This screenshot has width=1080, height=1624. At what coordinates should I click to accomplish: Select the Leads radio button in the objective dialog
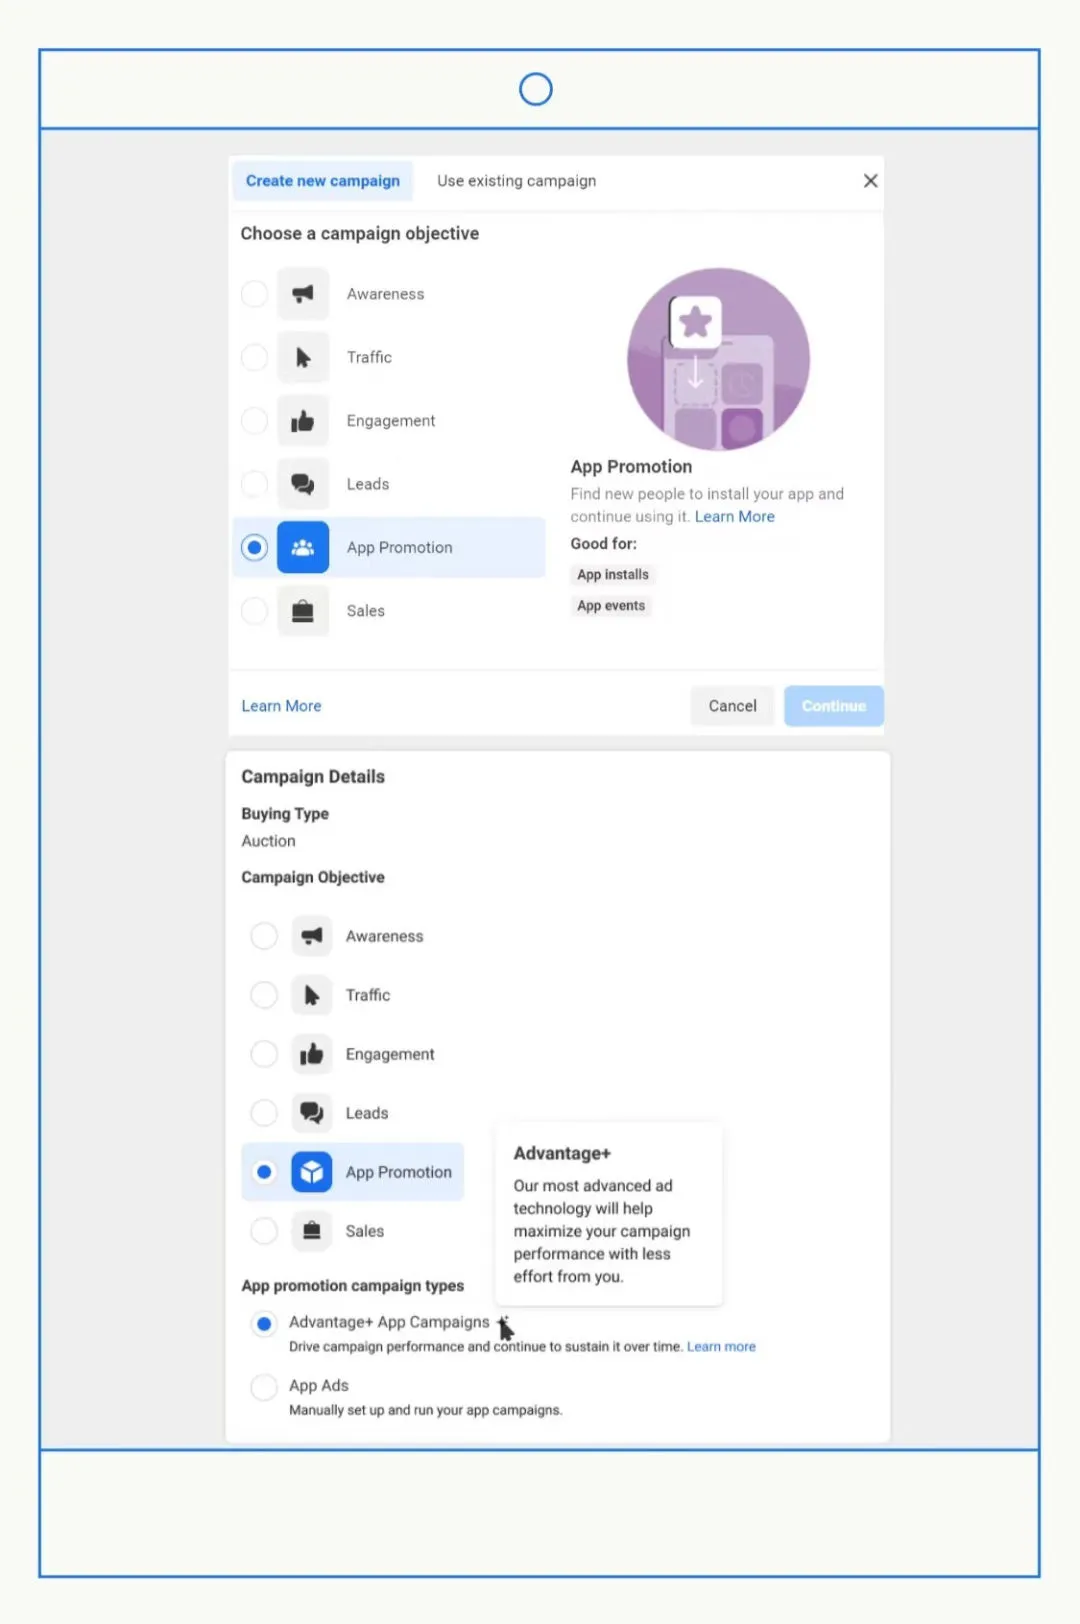pos(255,484)
